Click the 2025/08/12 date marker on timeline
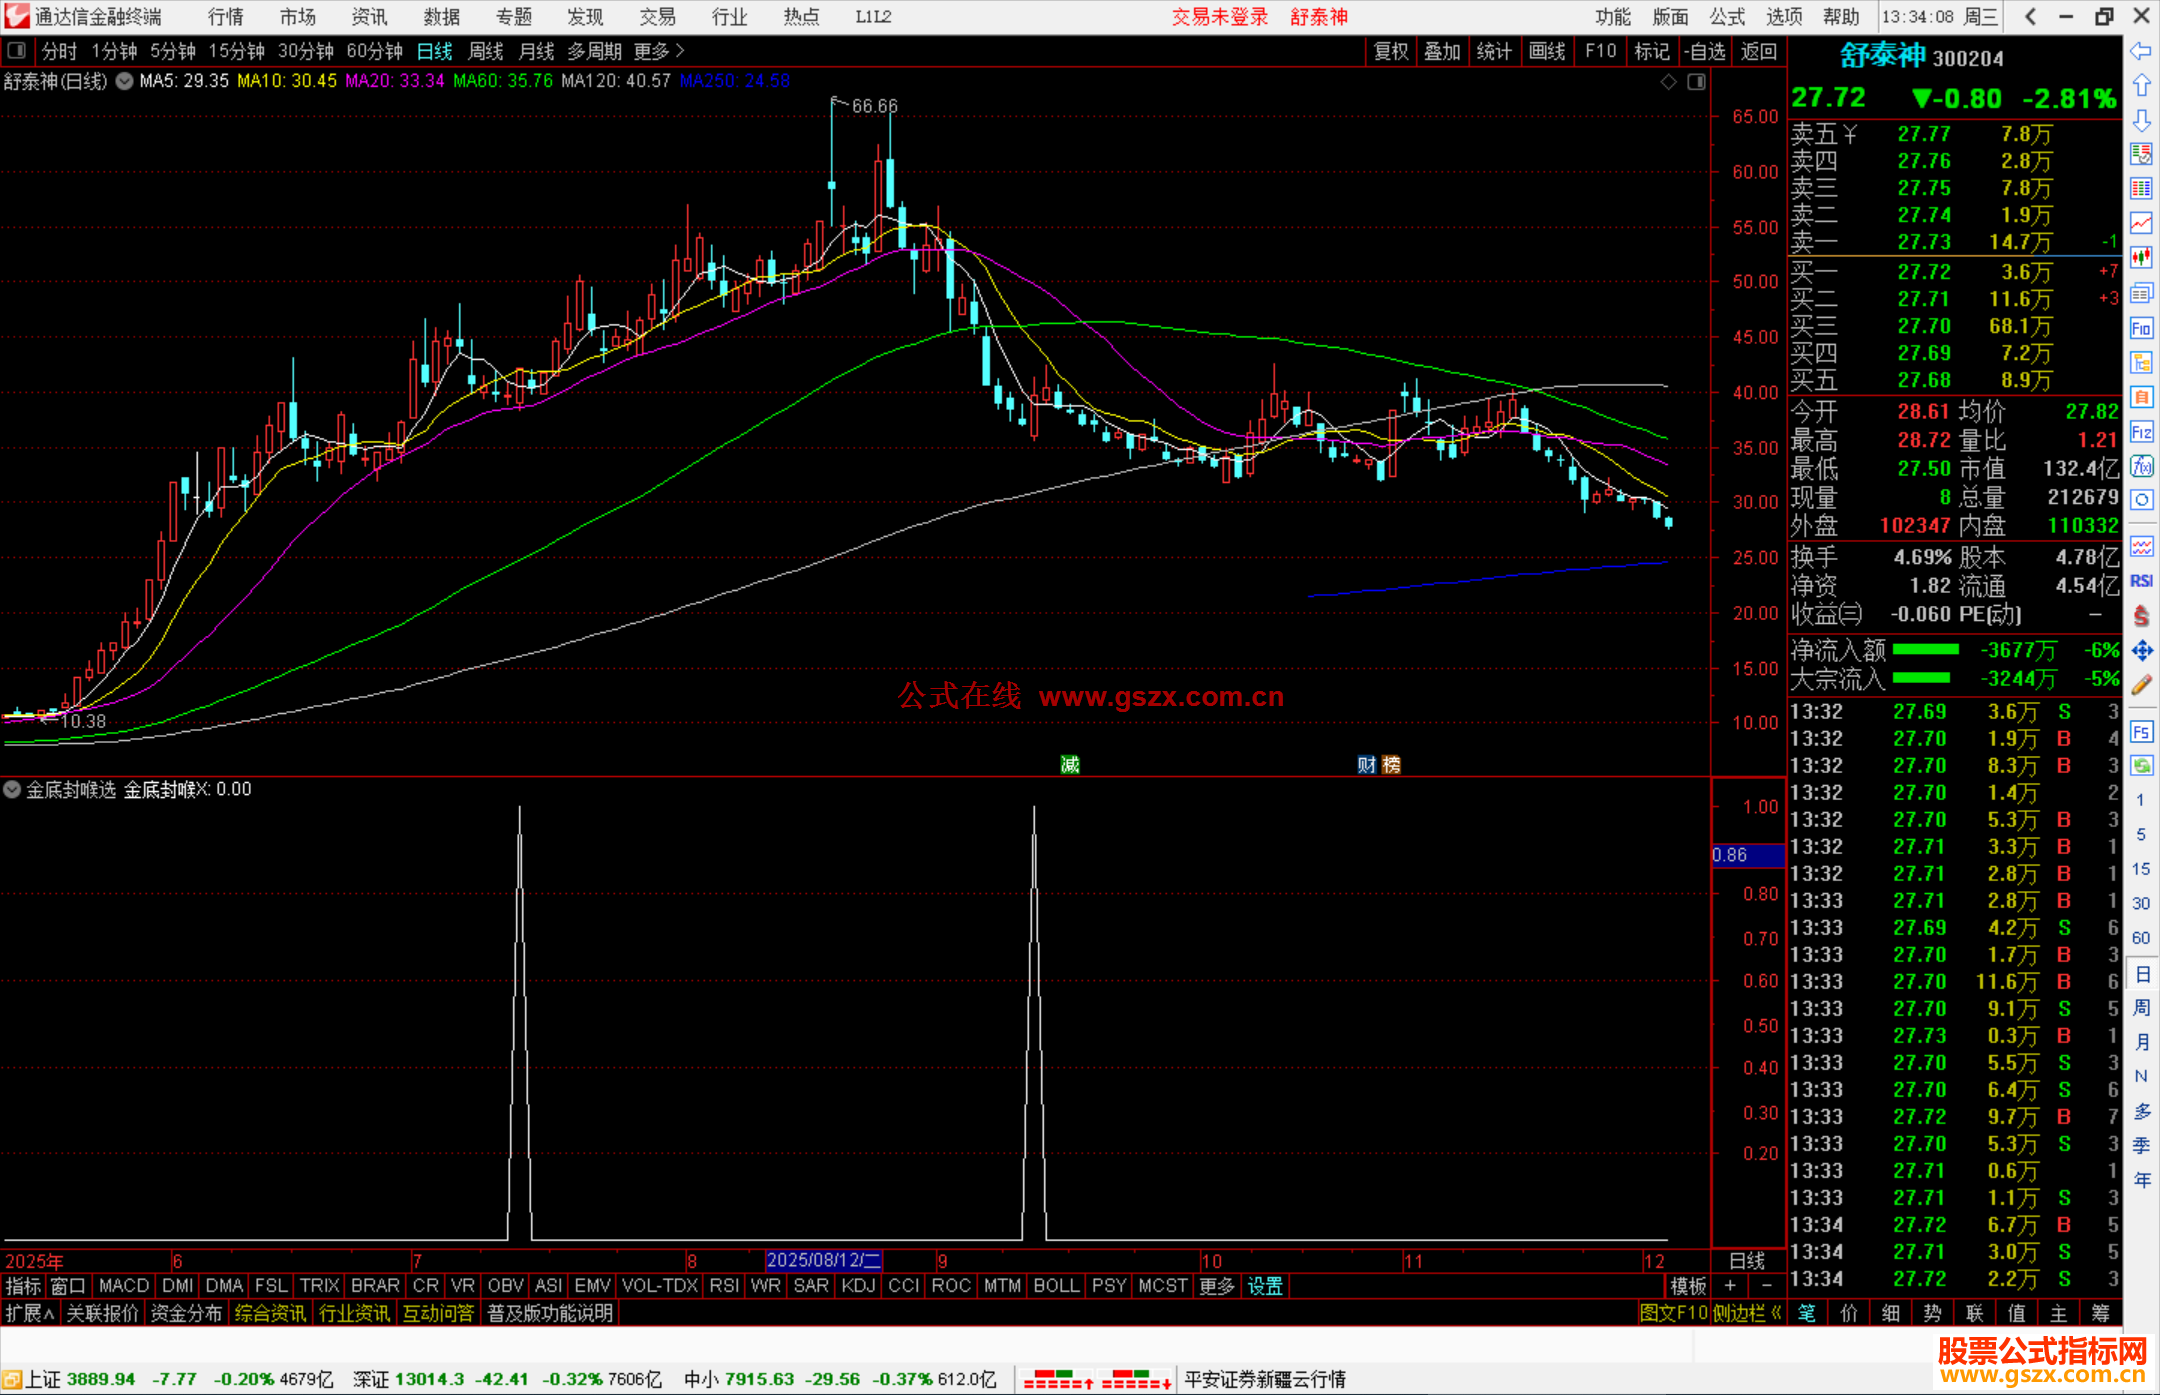The image size is (2160, 1395). tap(823, 1260)
